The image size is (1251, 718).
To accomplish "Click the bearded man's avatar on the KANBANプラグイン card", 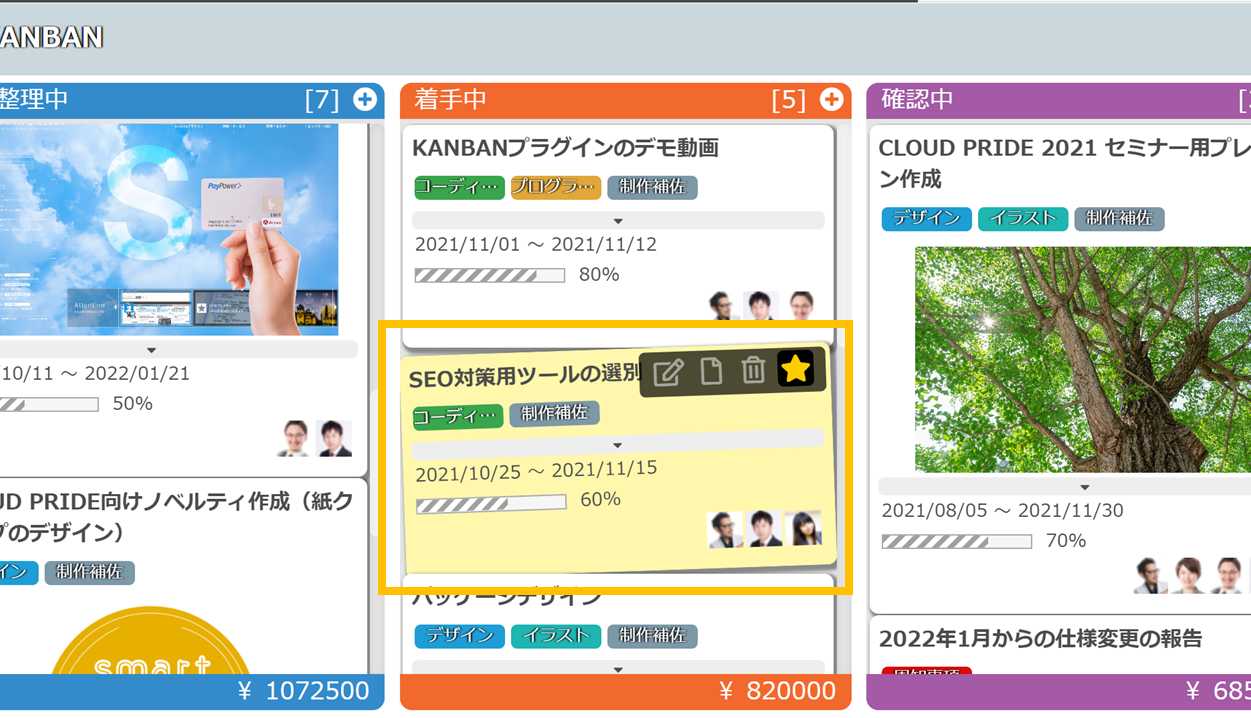I will [x=722, y=305].
